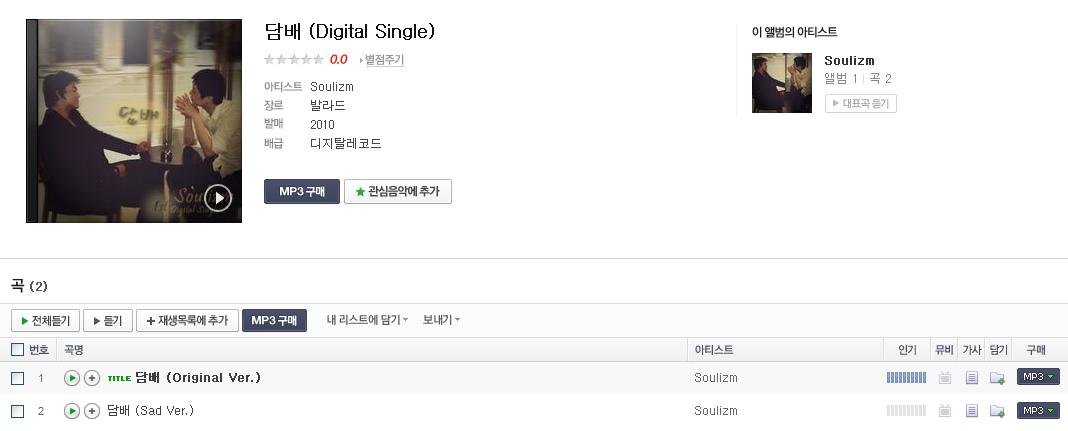Screen dimensions: 1068x431
Task: Click plus icon for track 1
Action: click(x=92, y=378)
